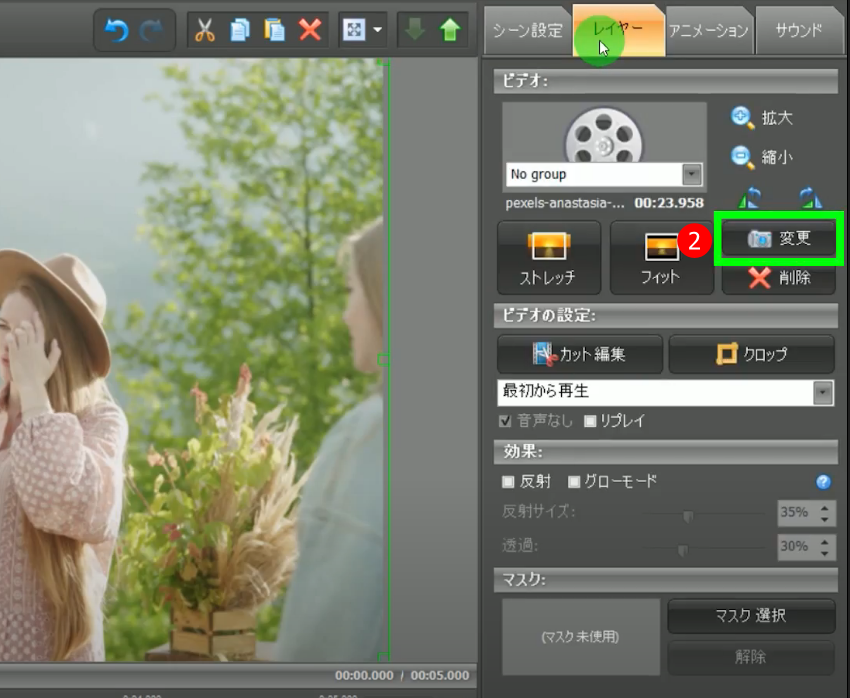
Task: Click the 拡大 zoom in magnifier
Action: [x=743, y=118]
